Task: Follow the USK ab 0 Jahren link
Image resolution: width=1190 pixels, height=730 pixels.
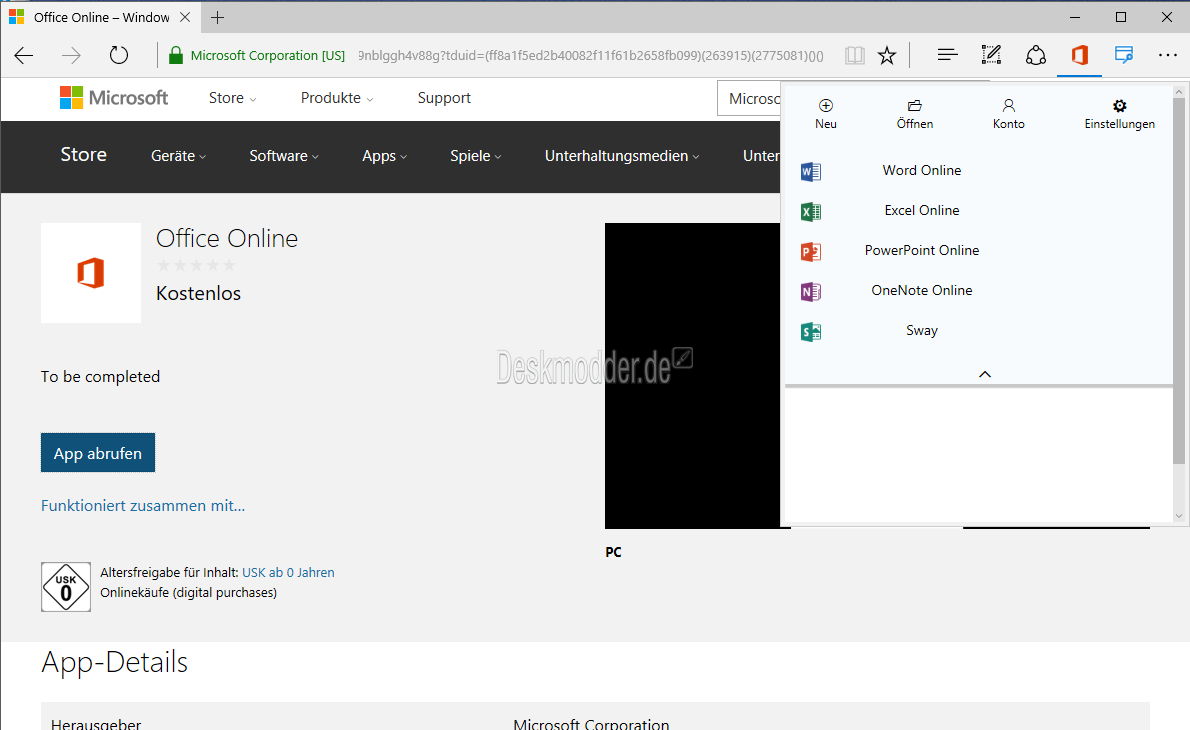Action: tap(288, 573)
